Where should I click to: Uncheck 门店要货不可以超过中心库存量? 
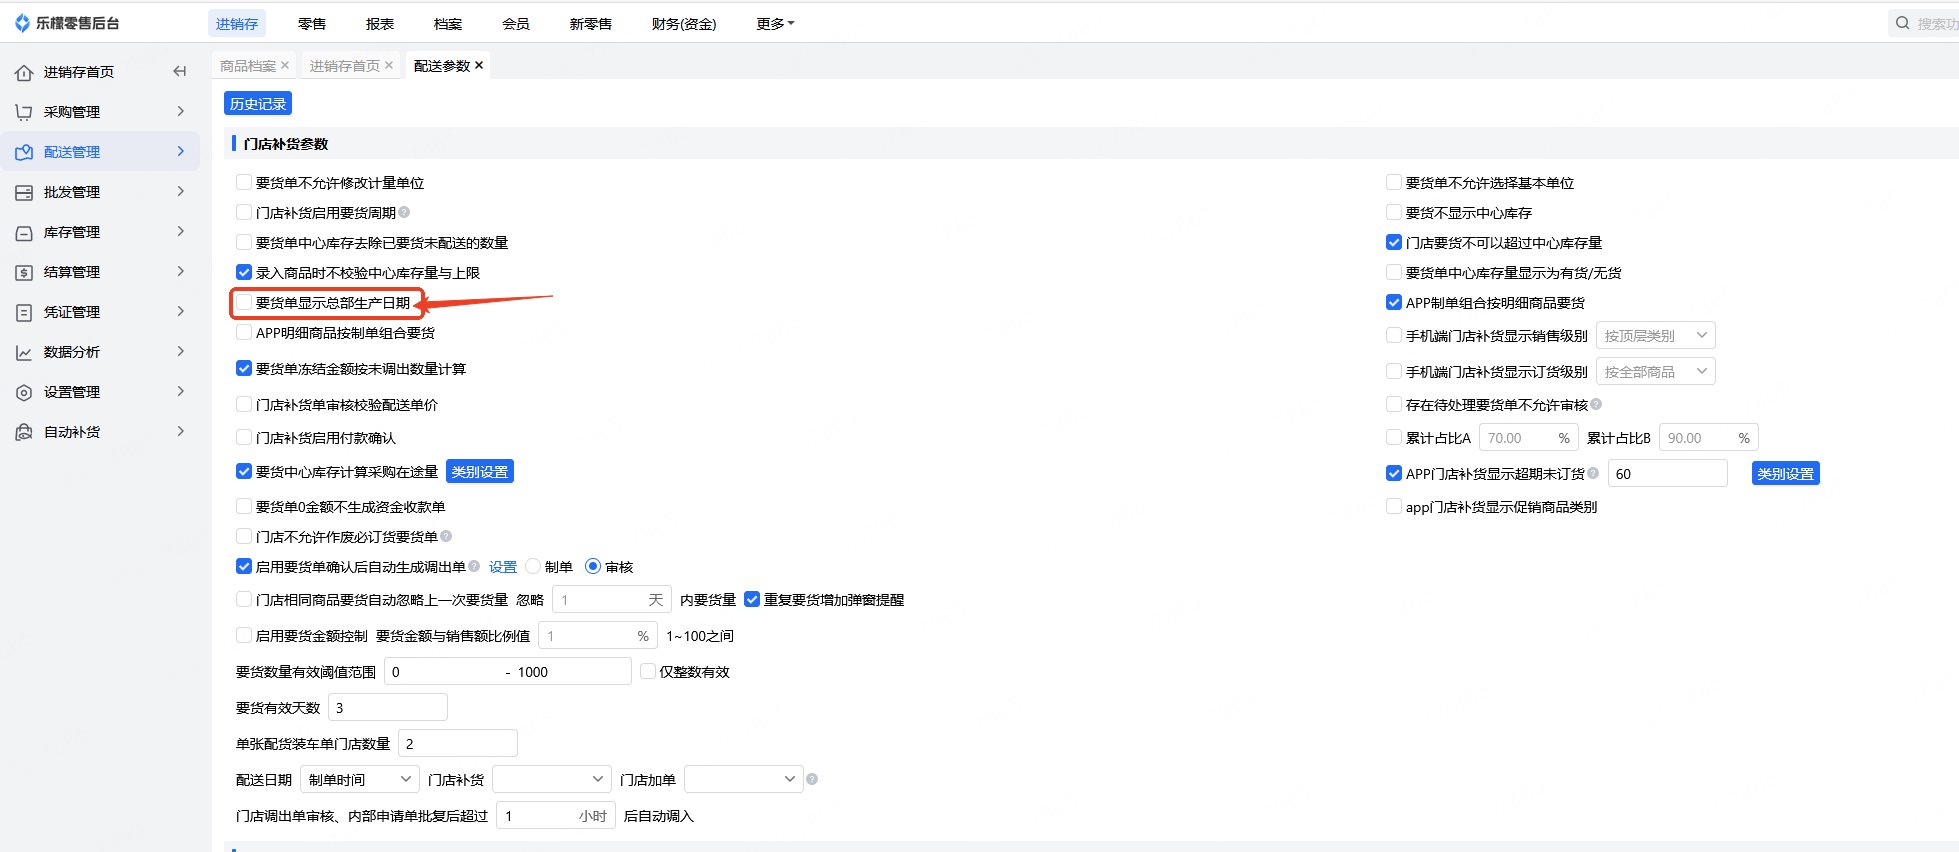click(x=1394, y=242)
